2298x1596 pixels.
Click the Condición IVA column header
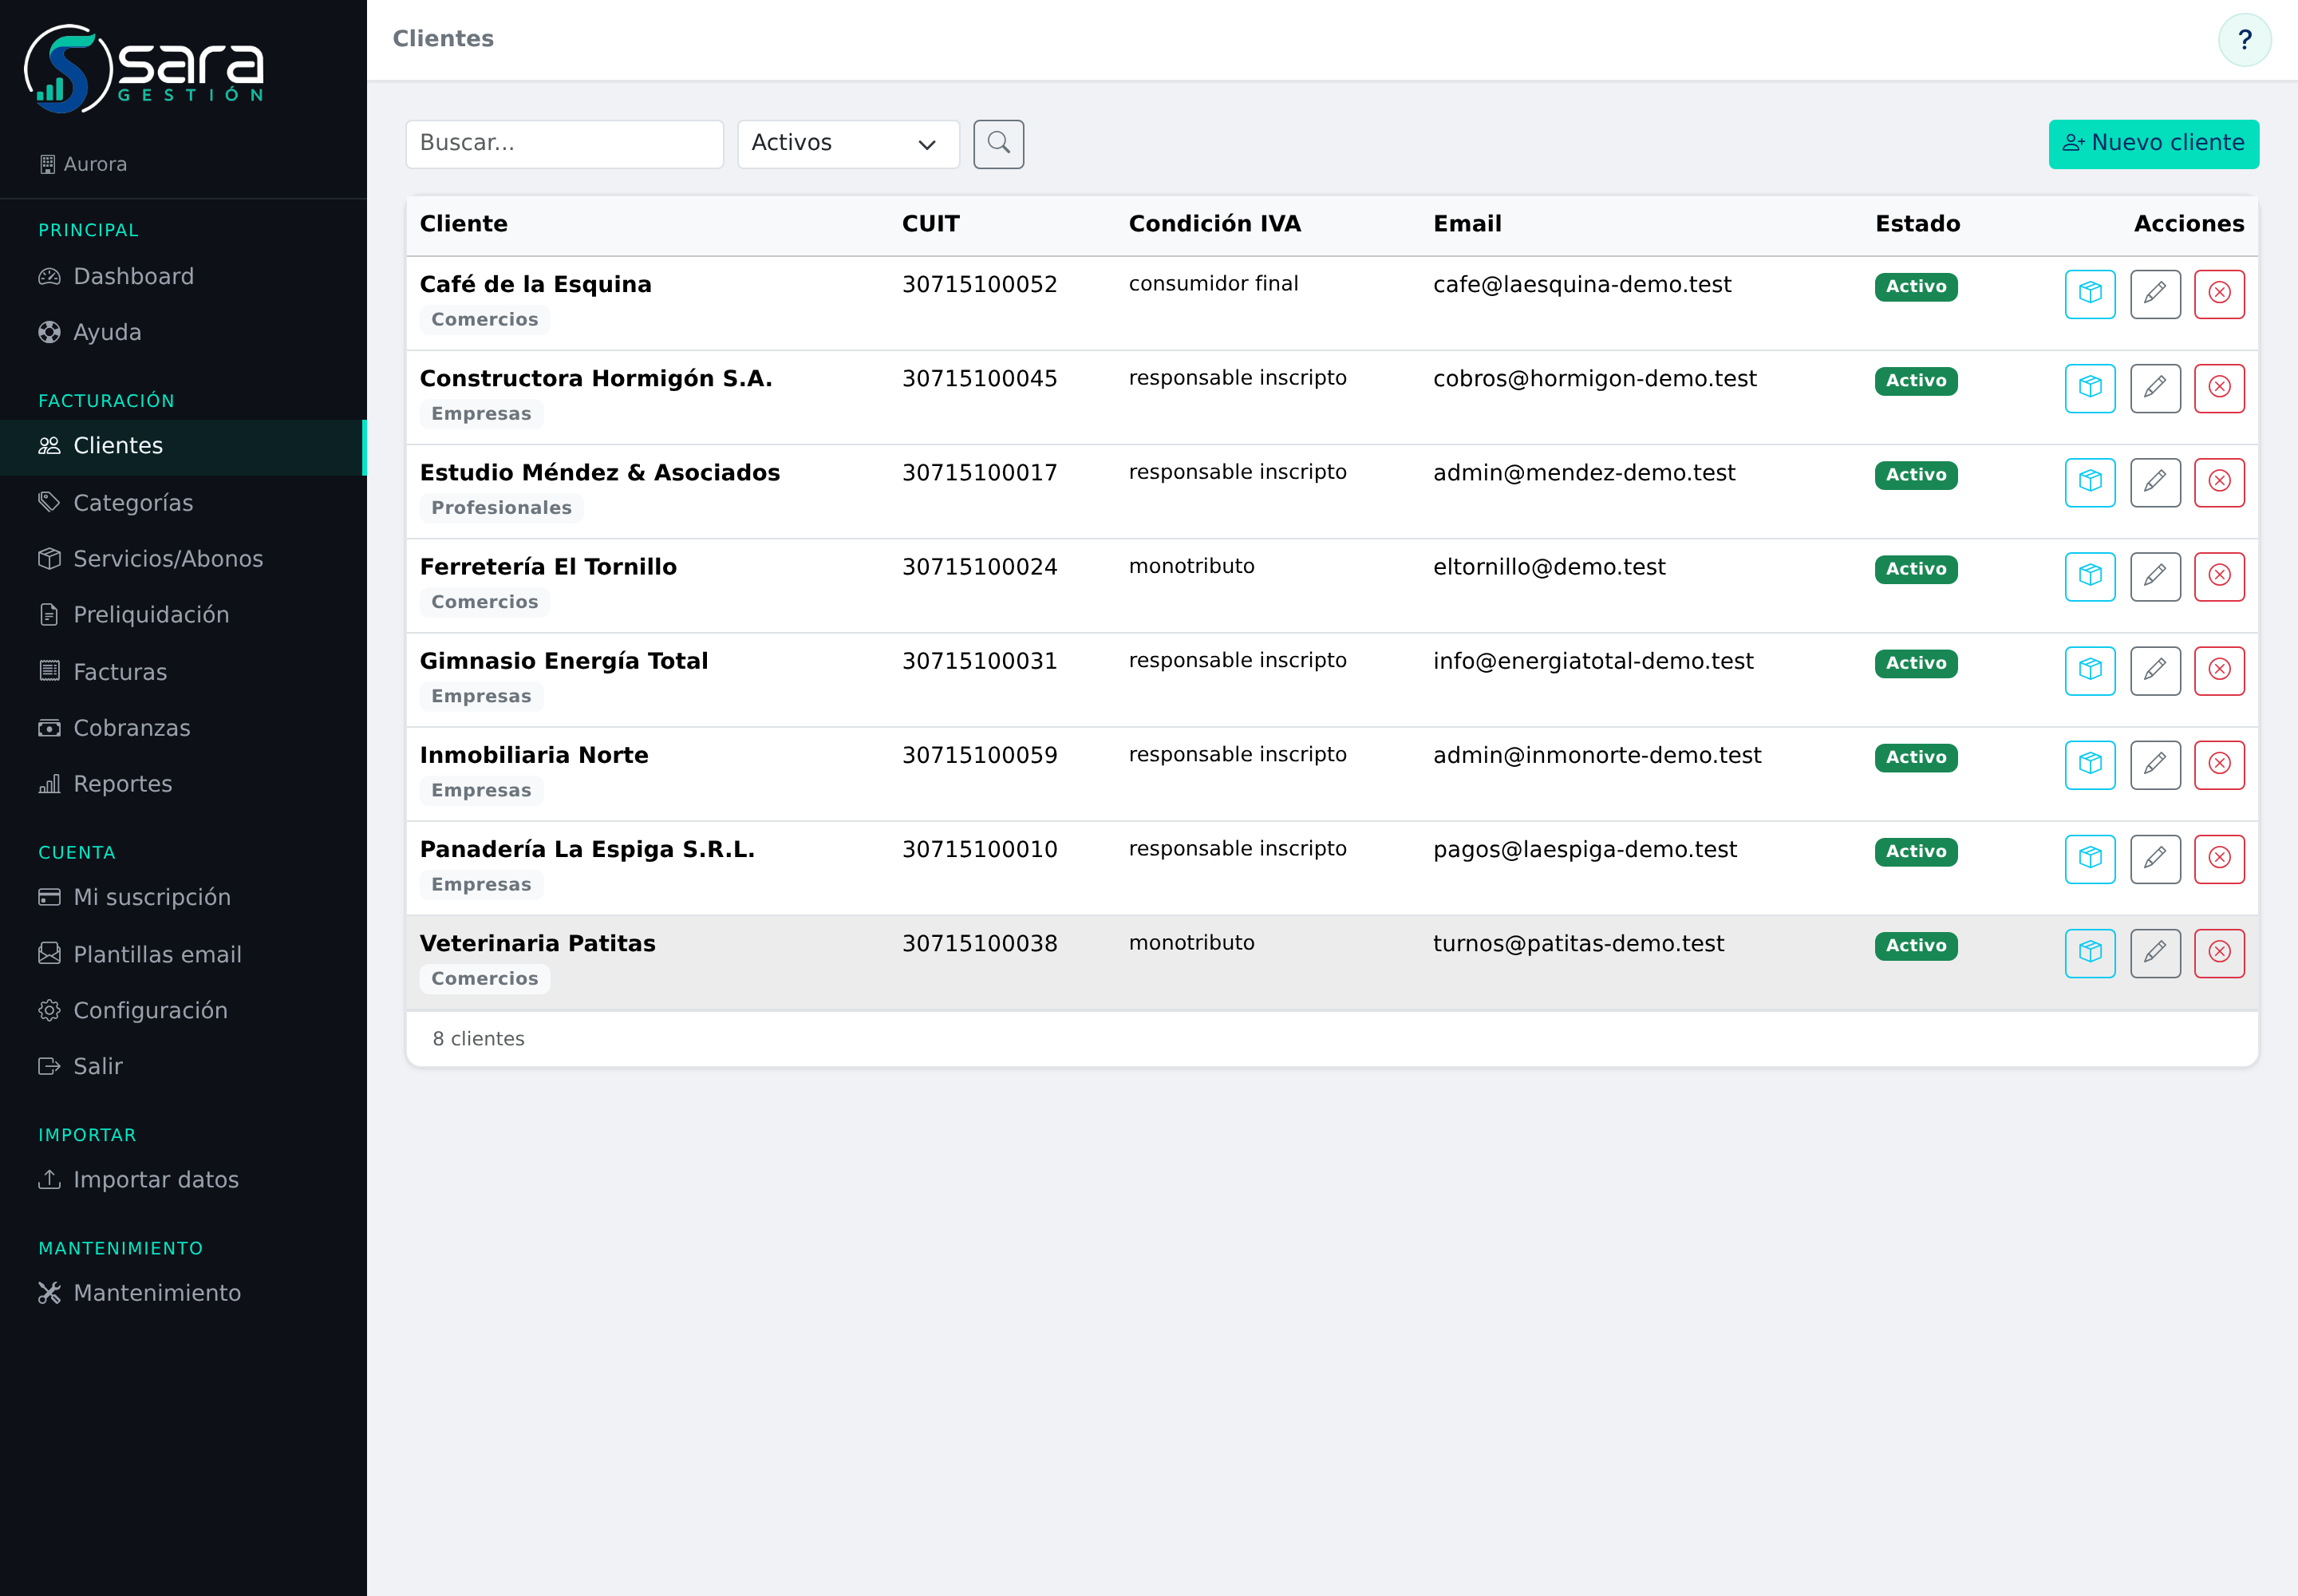[1214, 224]
